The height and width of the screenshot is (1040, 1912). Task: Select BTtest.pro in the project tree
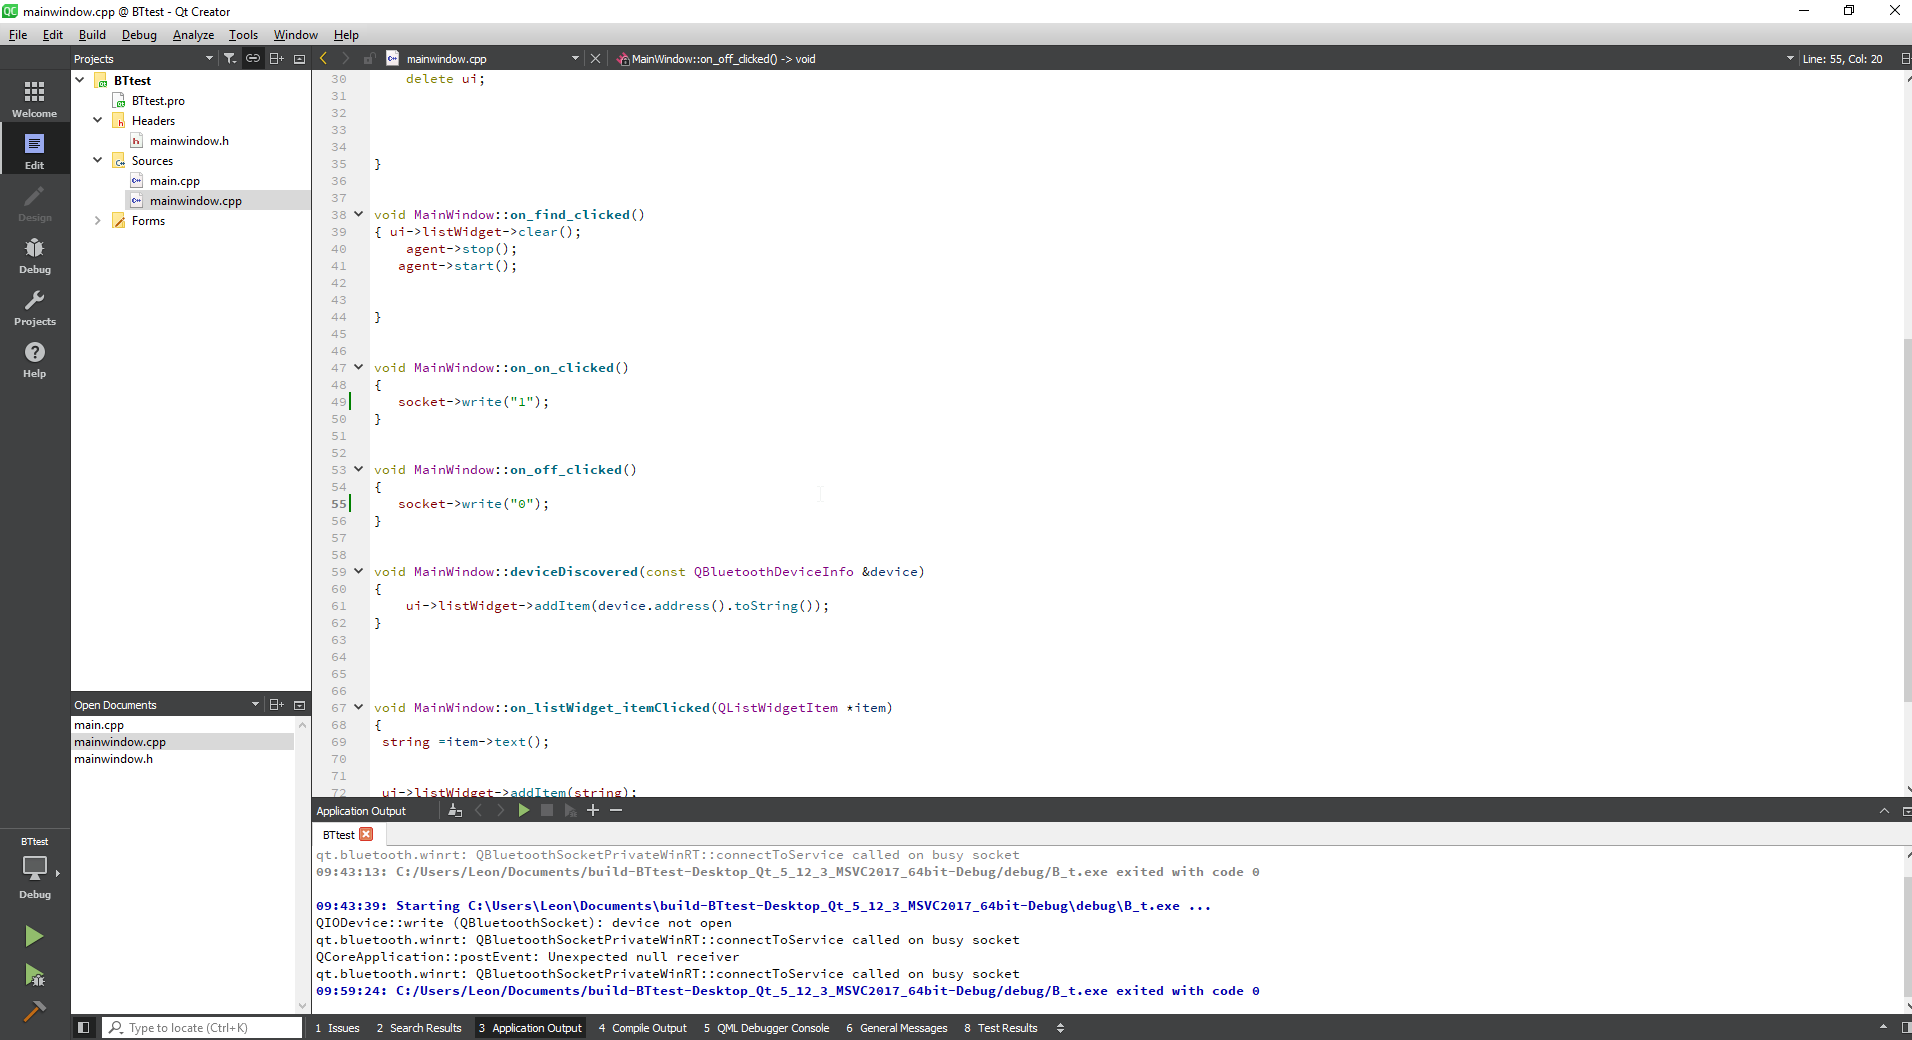pyautogui.click(x=158, y=100)
